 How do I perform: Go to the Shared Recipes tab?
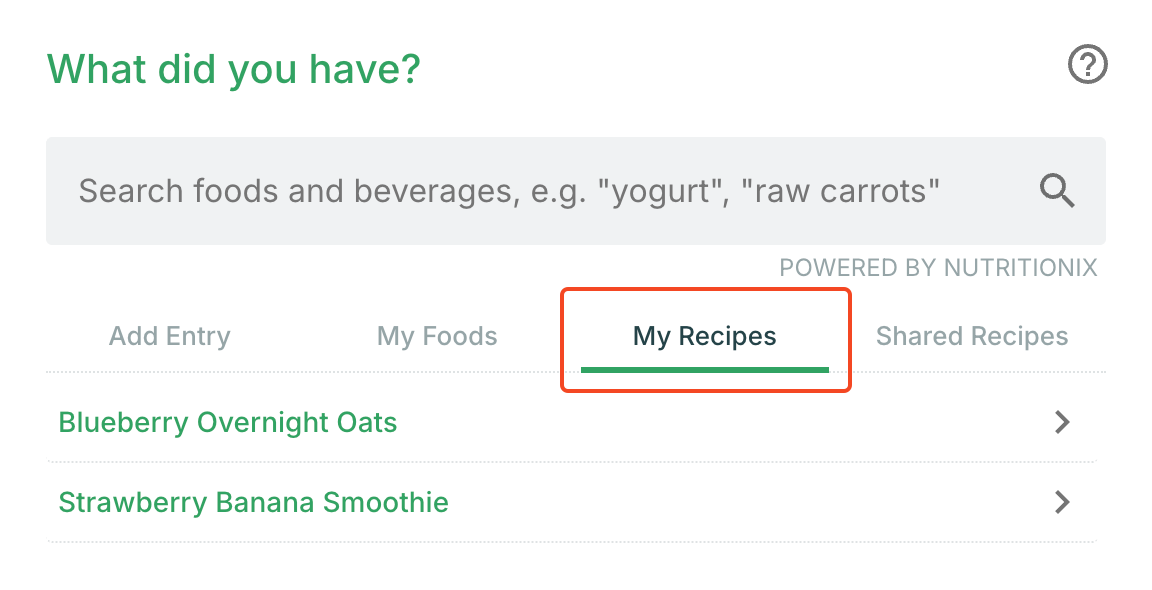[x=972, y=336]
